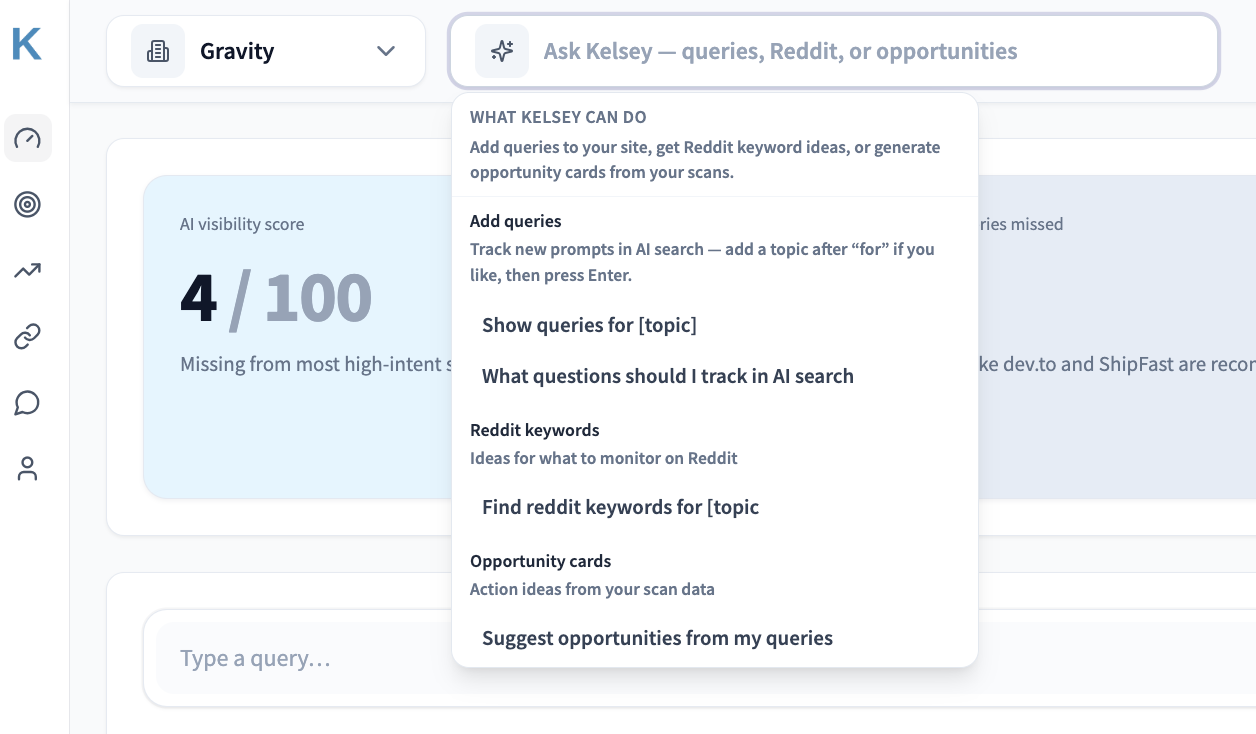Open the target tracking icon in the sidebar
The width and height of the screenshot is (1256, 734).
point(28,204)
